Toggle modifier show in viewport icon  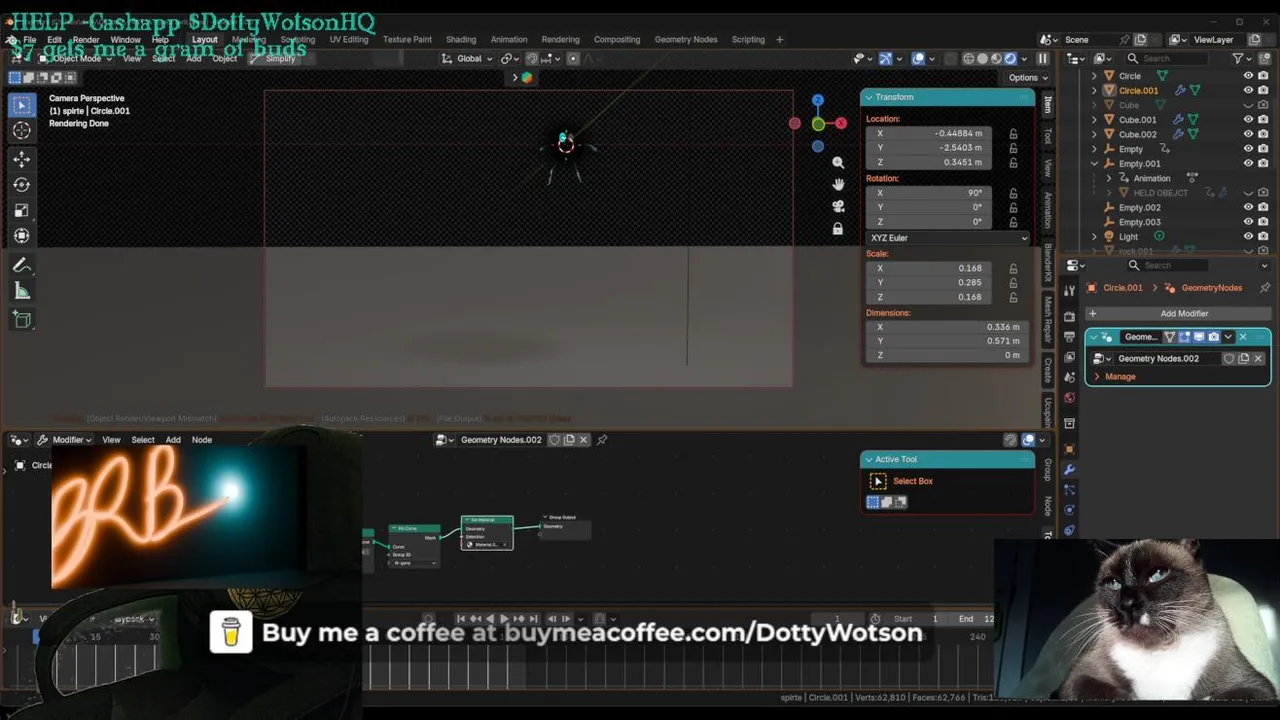(1198, 337)
